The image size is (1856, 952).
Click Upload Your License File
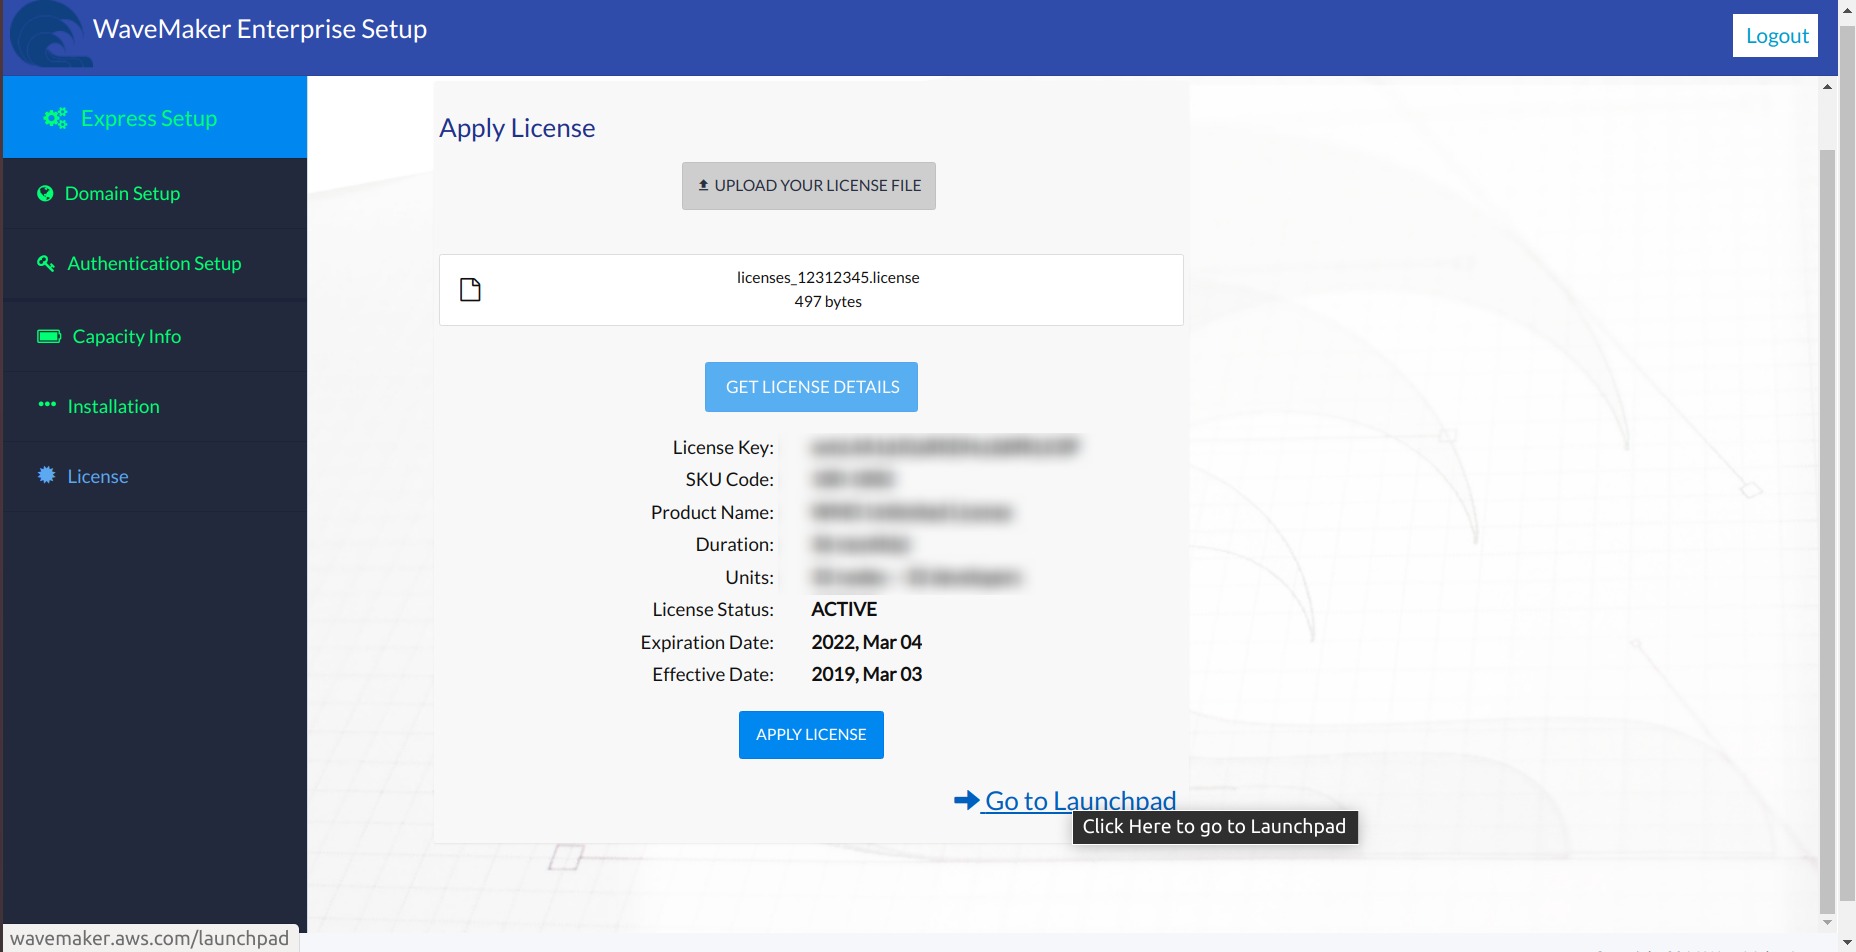[809, 185]
